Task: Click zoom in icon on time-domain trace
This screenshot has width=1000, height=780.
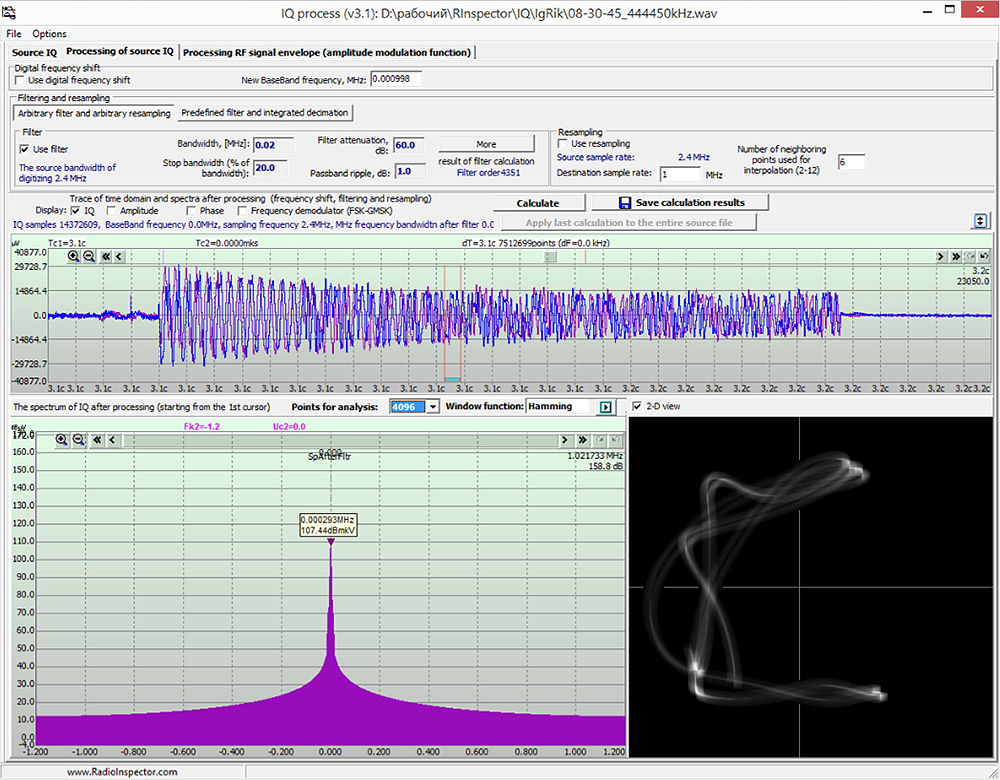Action: [x=74, y=256]
